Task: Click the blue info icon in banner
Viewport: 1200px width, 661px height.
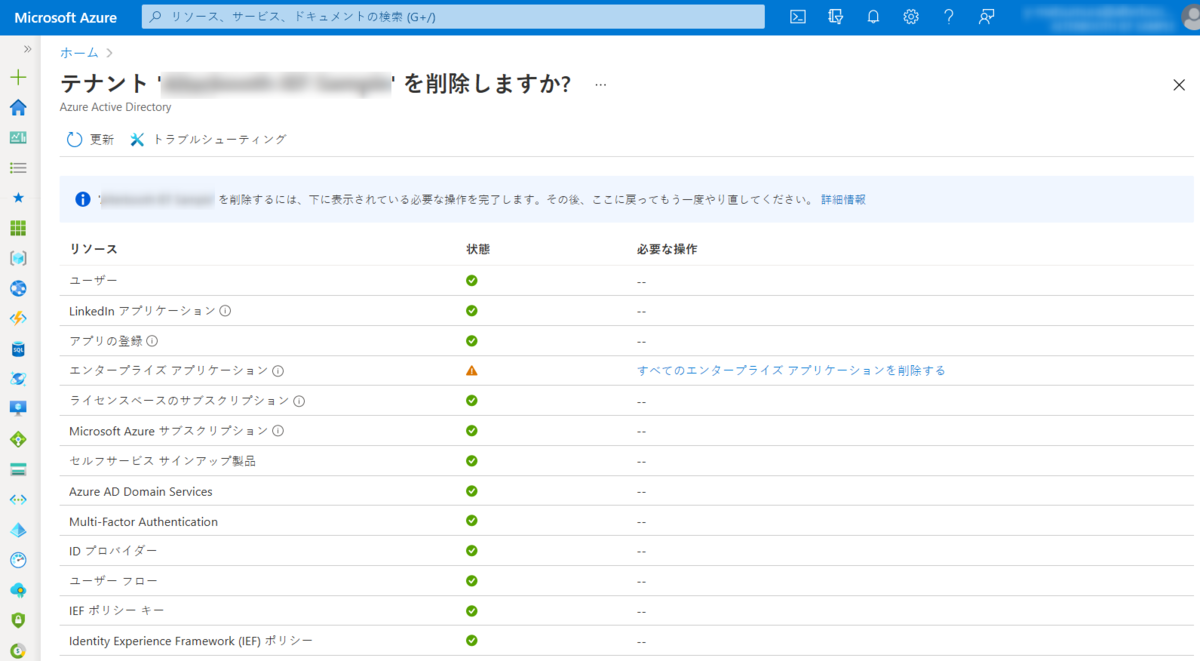Action: (x=84, y=200)
